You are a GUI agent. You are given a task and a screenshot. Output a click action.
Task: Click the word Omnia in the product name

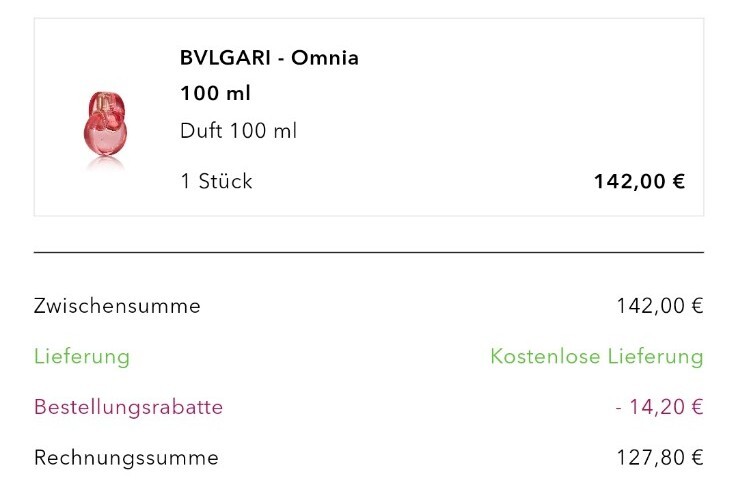pyautogui.click(x=325, y=58)
